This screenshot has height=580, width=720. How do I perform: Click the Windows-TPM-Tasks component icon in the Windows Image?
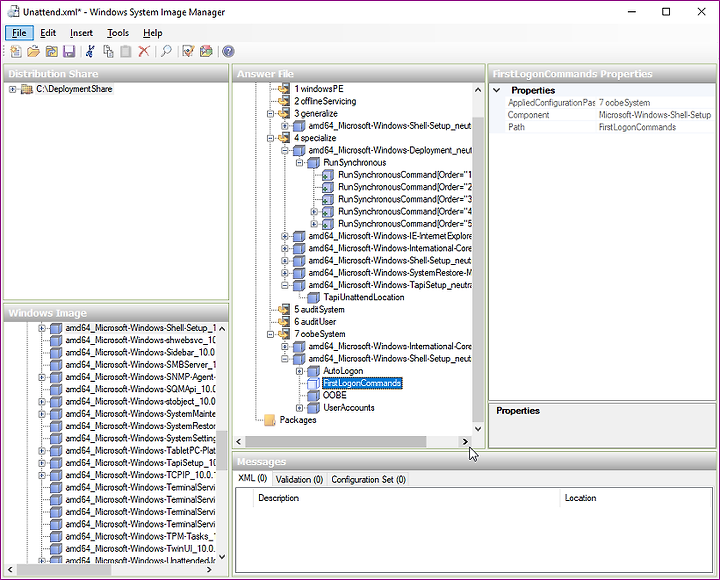pos(56,536)
